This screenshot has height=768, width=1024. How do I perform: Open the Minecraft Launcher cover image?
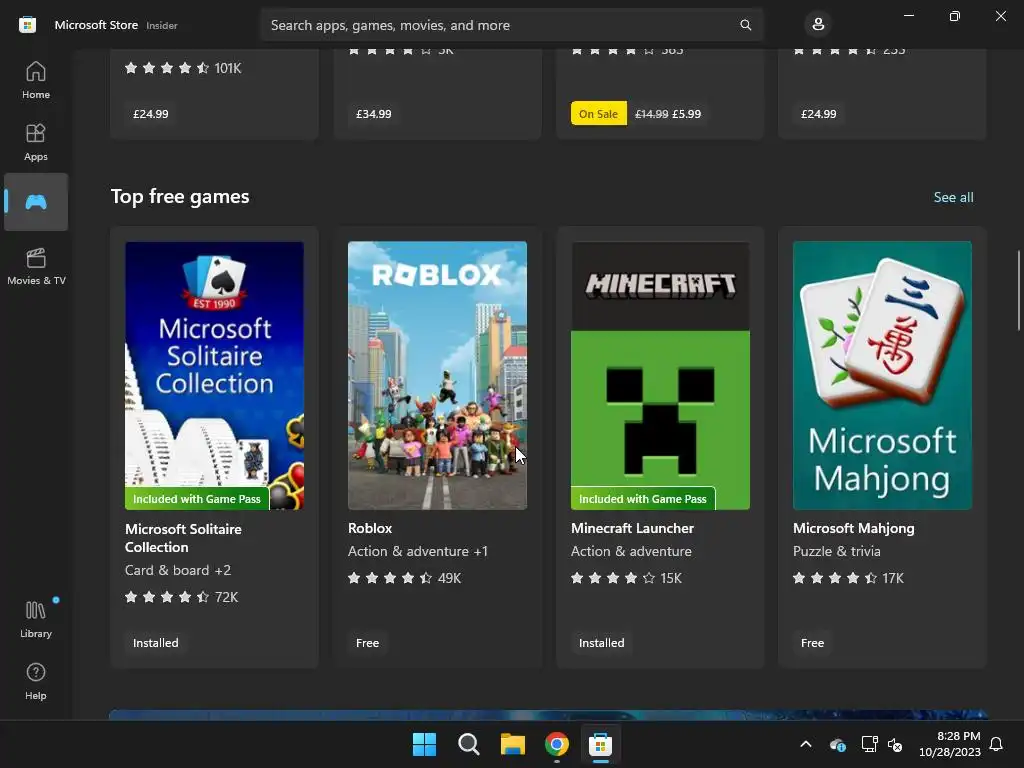point(660,376)
